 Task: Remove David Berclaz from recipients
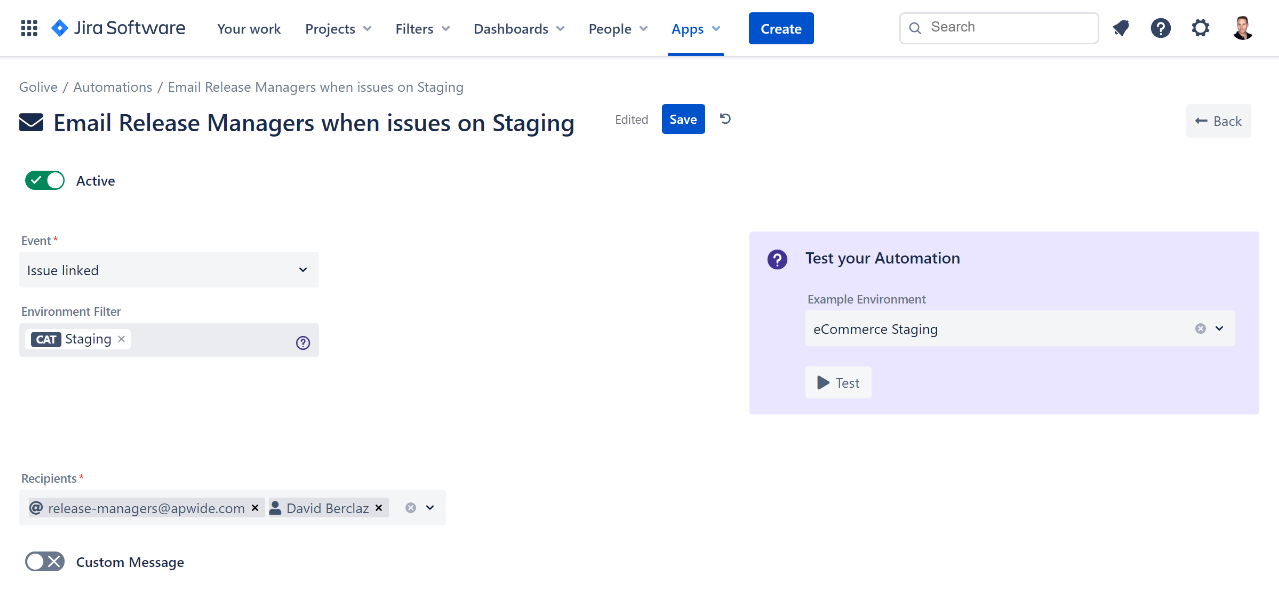(x=379, y=508)
